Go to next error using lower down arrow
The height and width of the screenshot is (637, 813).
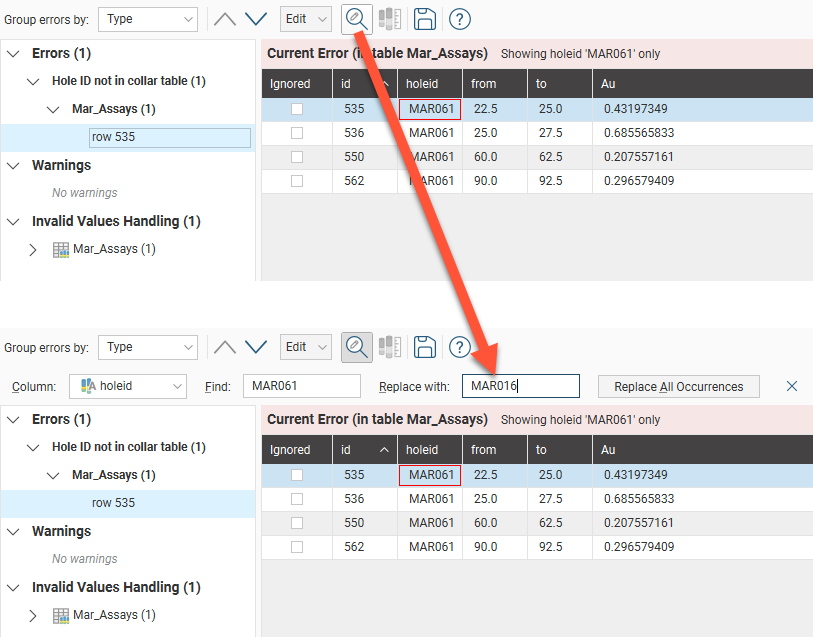(256, 347)
